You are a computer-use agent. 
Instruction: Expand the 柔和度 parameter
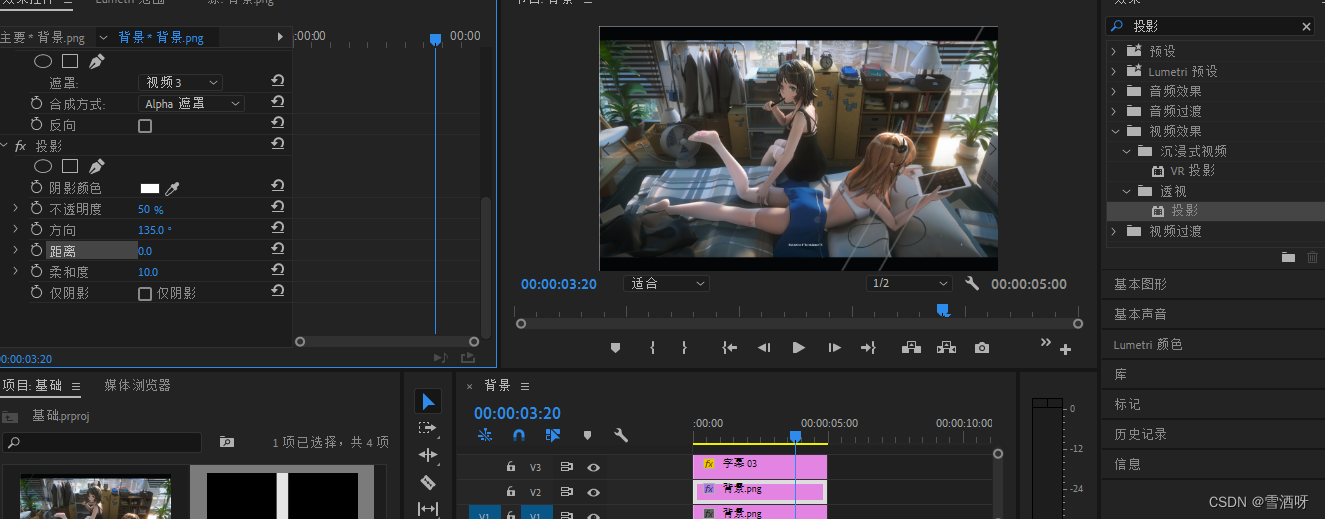[x=15, y=271]
